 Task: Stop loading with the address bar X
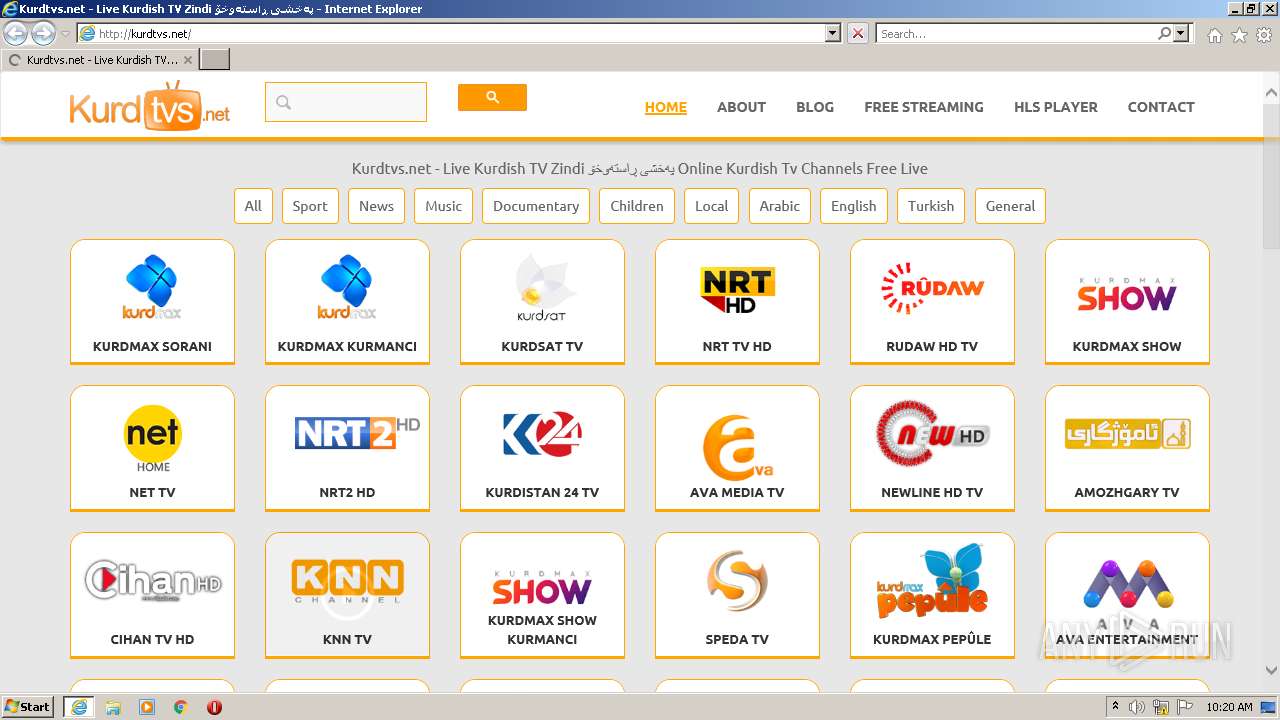point(858,33)
